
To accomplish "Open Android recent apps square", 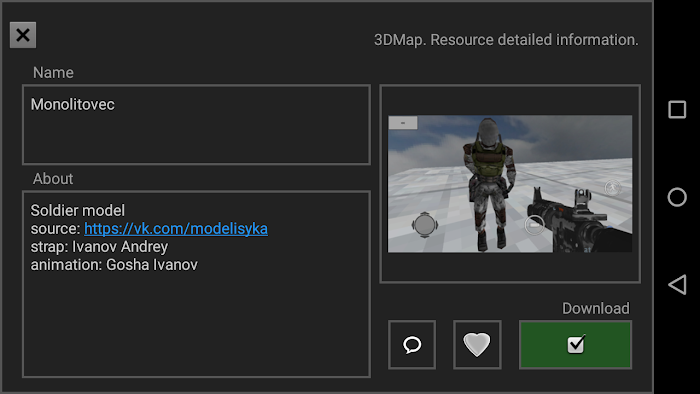I will tap(677, 109).
